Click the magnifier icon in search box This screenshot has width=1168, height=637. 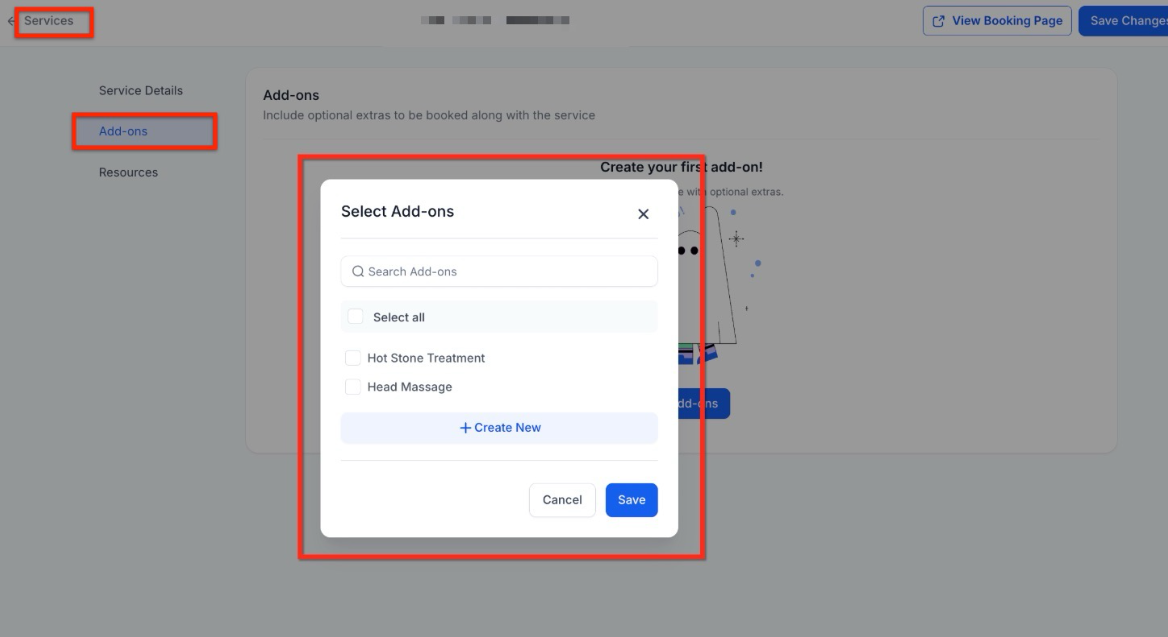358,271
